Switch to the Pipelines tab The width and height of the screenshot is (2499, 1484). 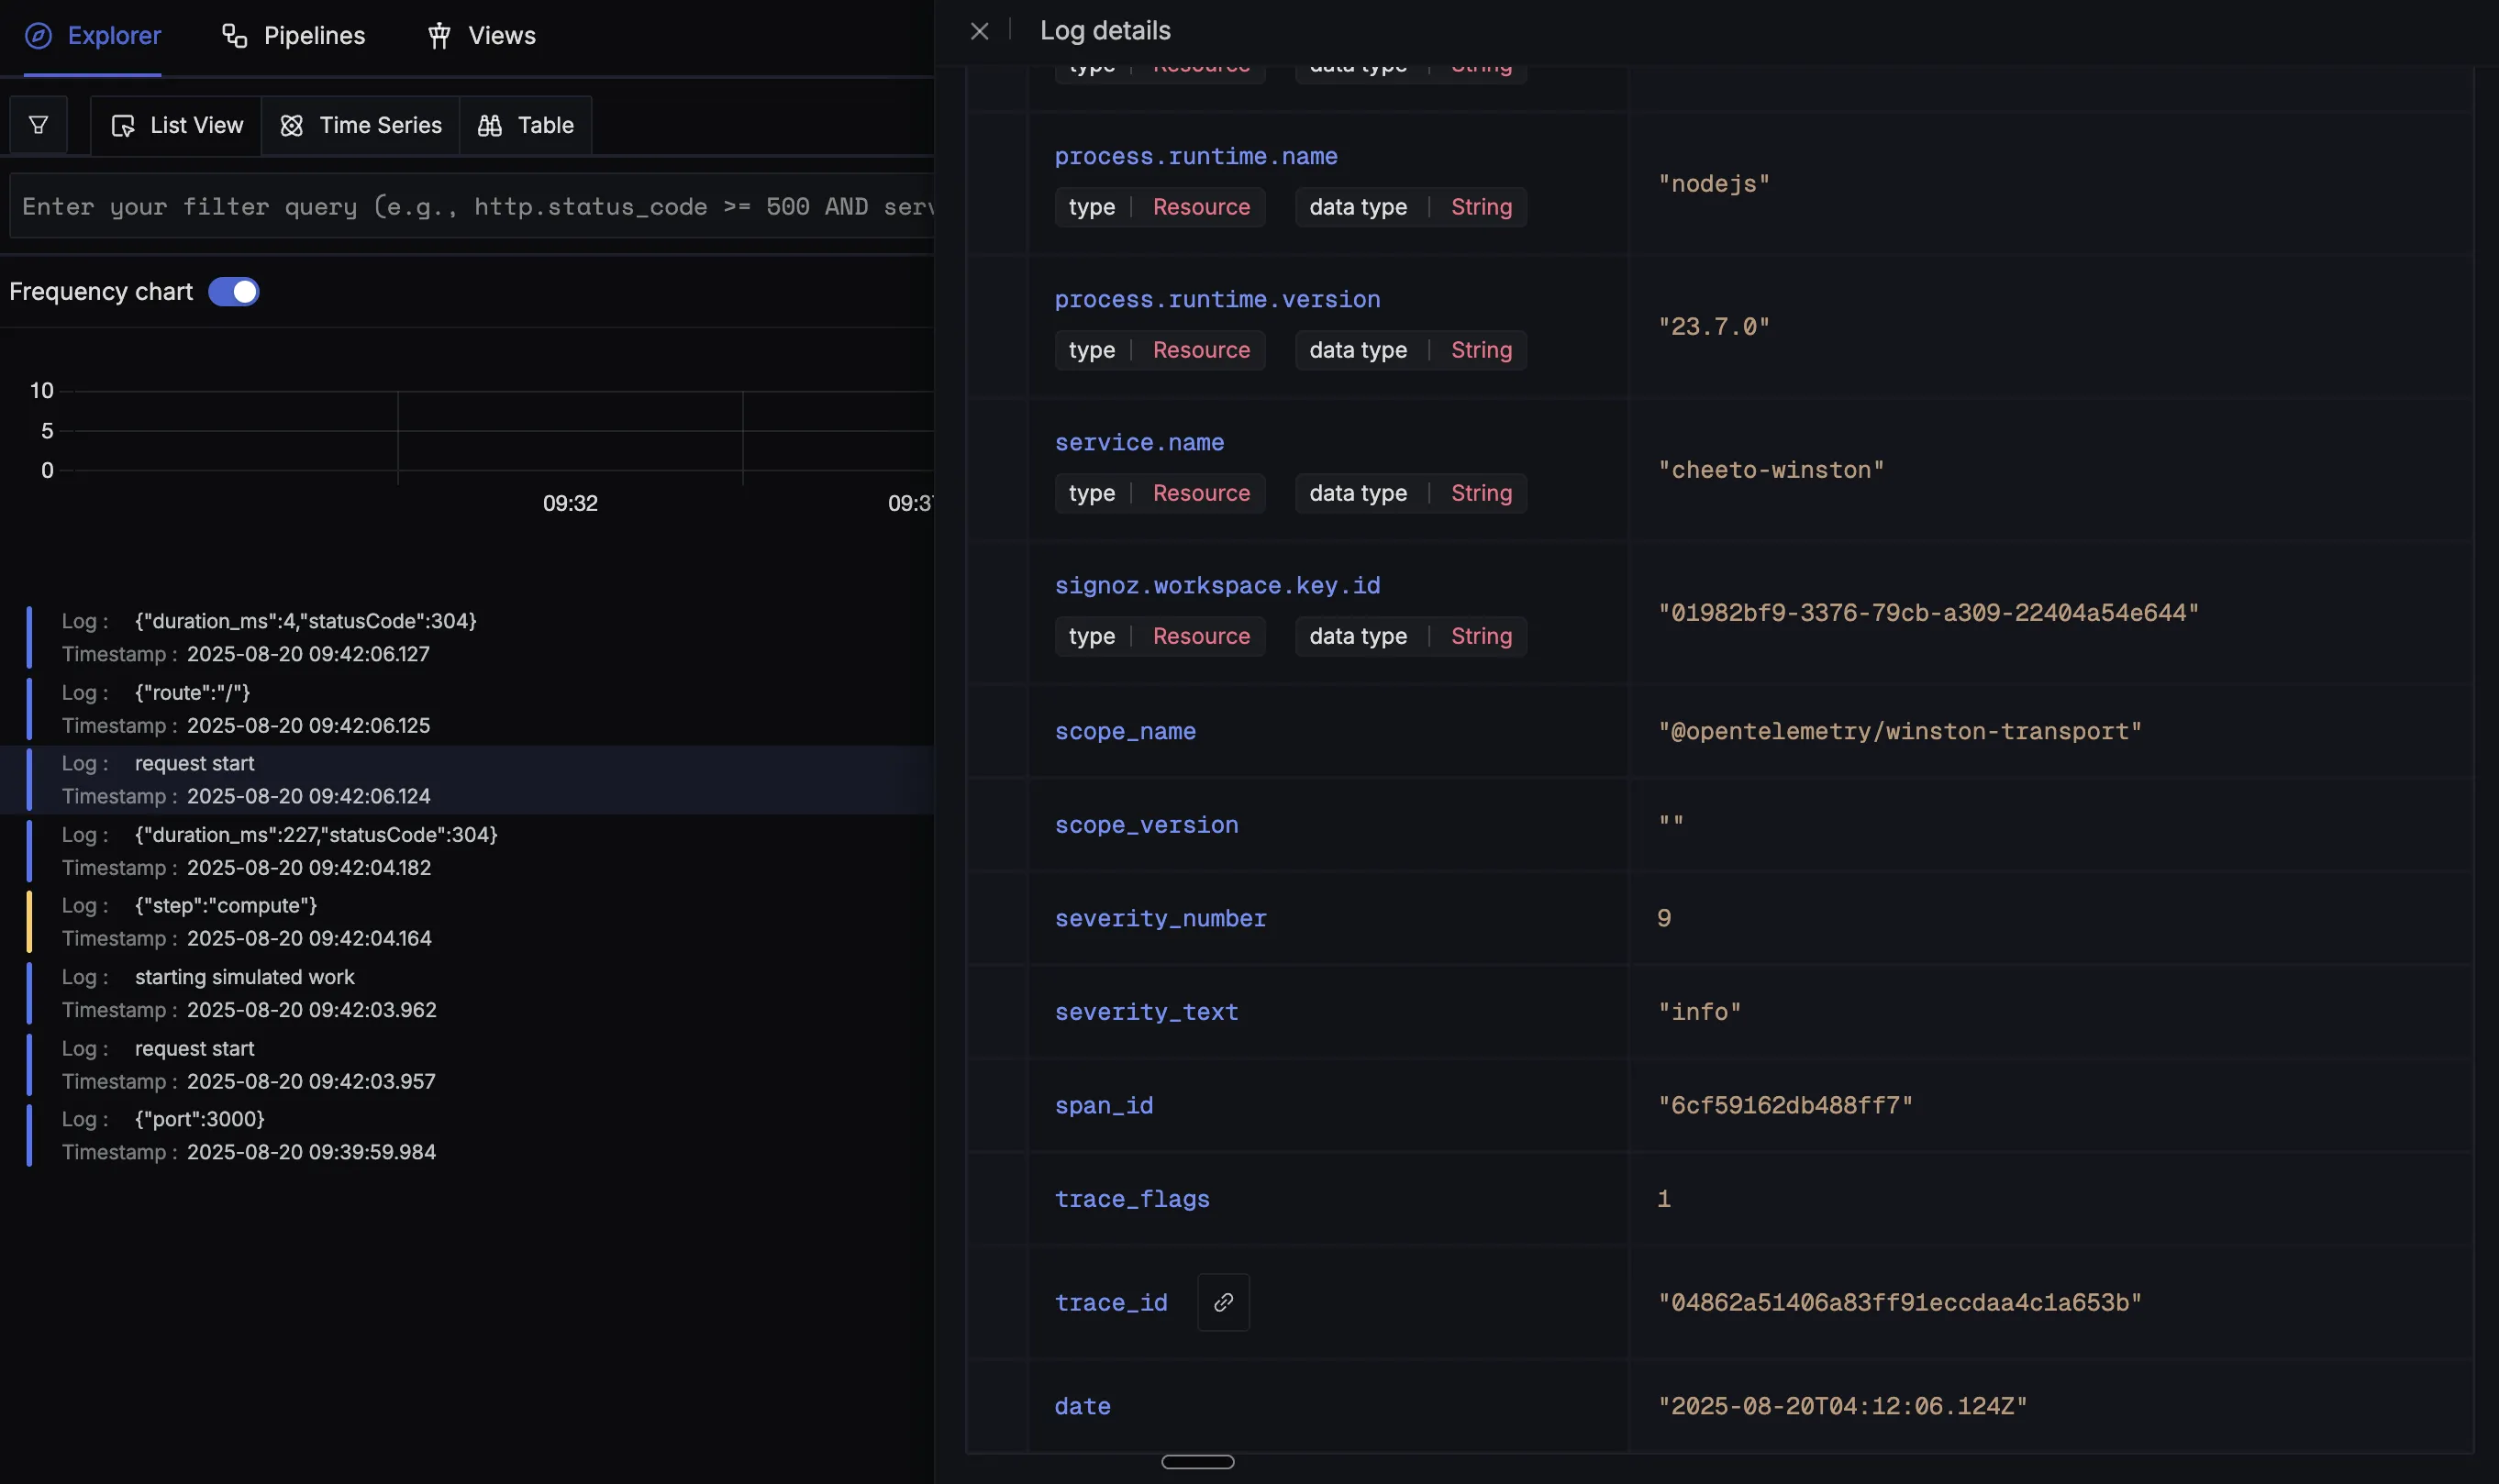(x=293, y=36)
